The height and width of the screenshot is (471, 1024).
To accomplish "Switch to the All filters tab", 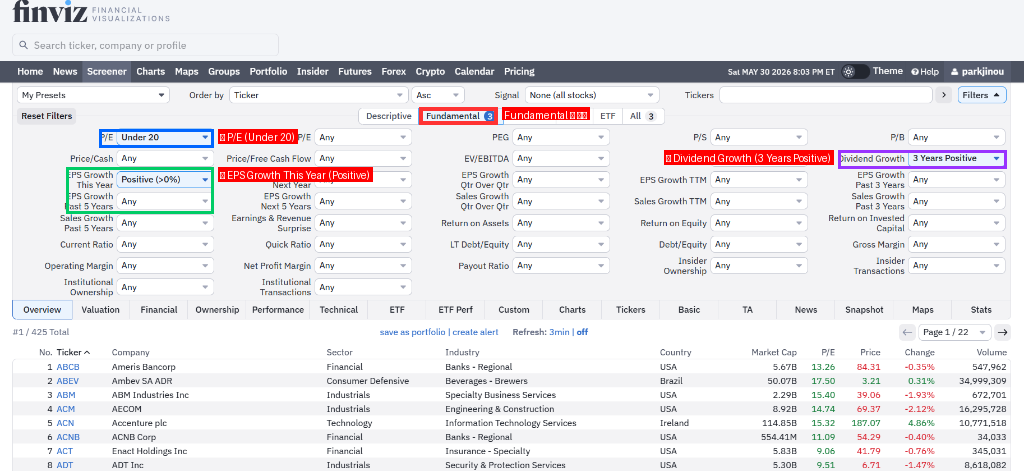I will point(643,116).
